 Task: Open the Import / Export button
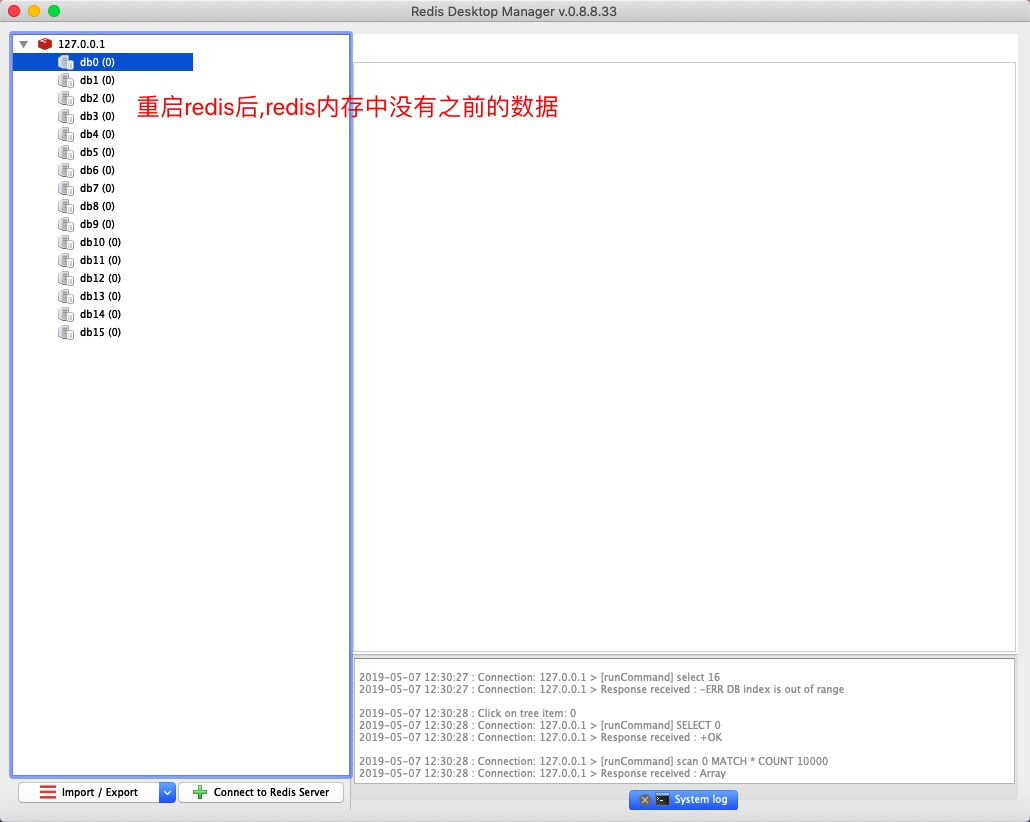[x=89, y=792]
